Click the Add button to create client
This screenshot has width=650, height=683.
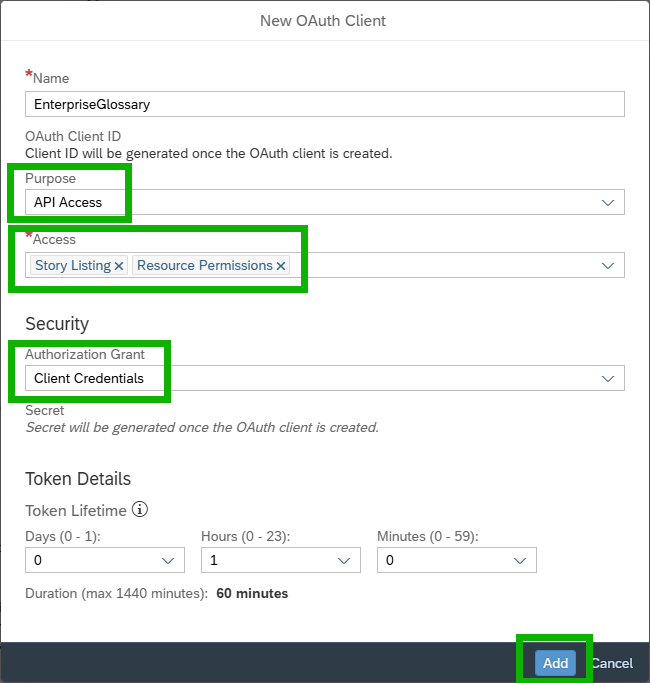pyautogui.click(x=555, y=663)
